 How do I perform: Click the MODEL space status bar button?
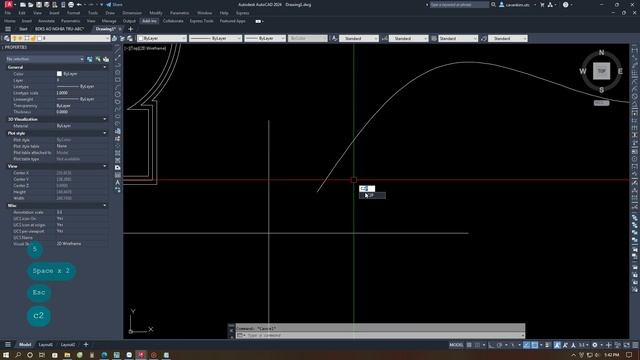(456, 345)
